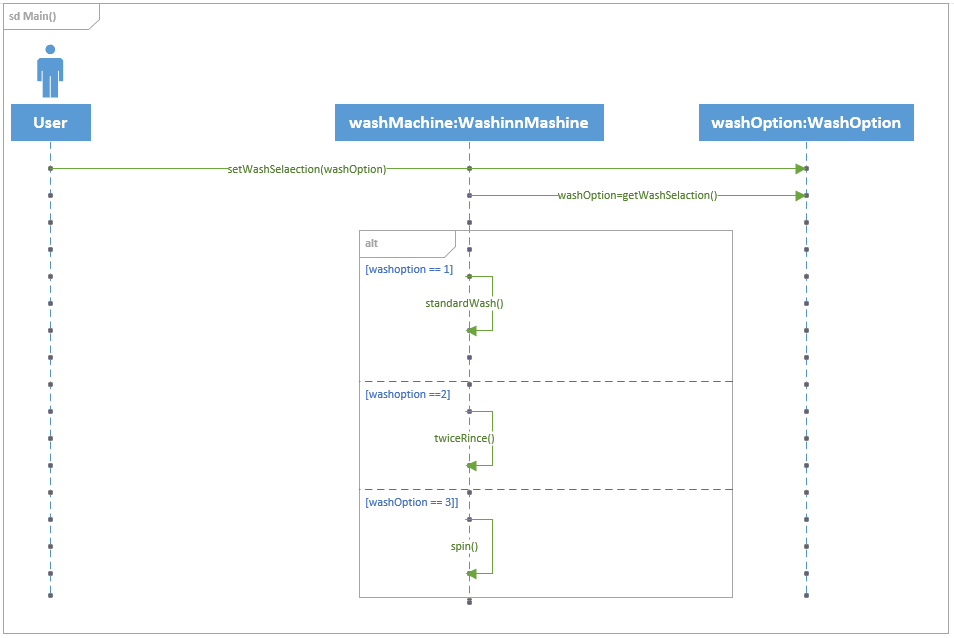Click the setWashSelaection(washOption) message text
Screen dimensions: 954x638
[x=307, y=169]
